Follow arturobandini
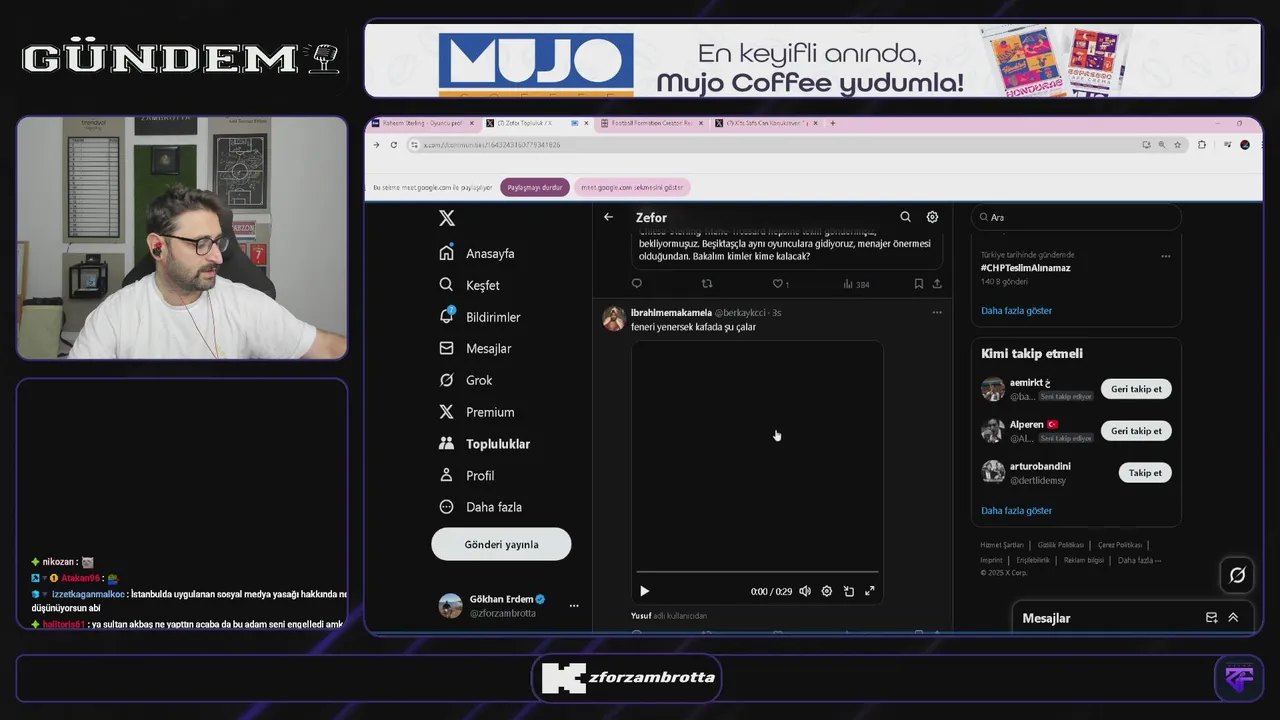The width and height of the screenshot is (1280, 720). pyautogui.click(x=1145, y=473)
